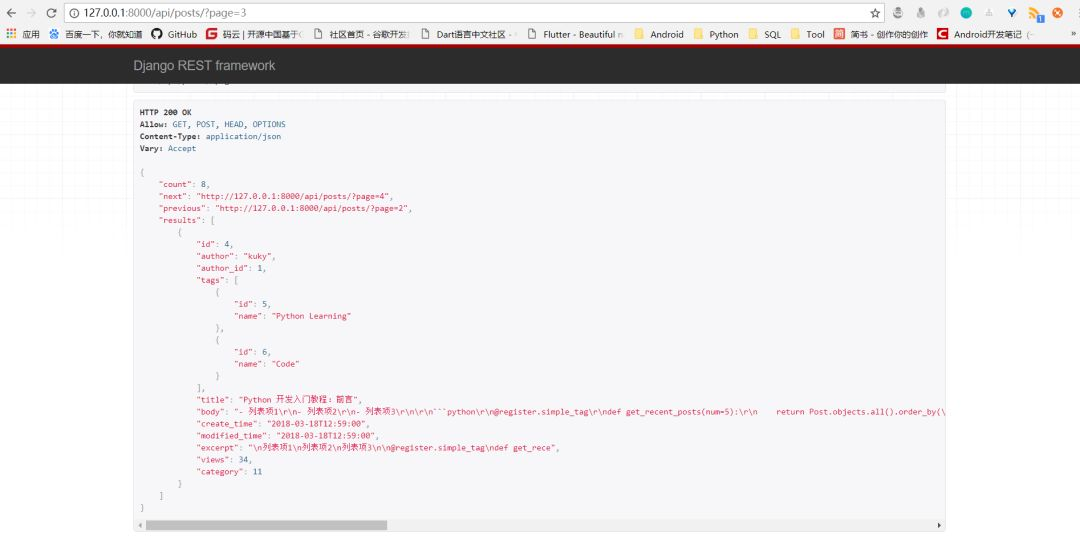This screenshot has height=545, width=1080.
Task: Show more bookmarks with the » chevron
Action: [1072, 34]
